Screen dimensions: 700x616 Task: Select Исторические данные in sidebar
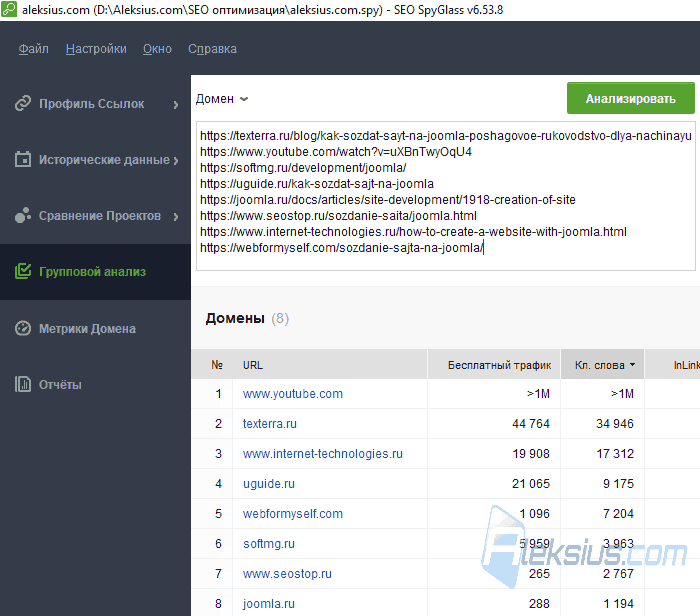tap(96, 160)
